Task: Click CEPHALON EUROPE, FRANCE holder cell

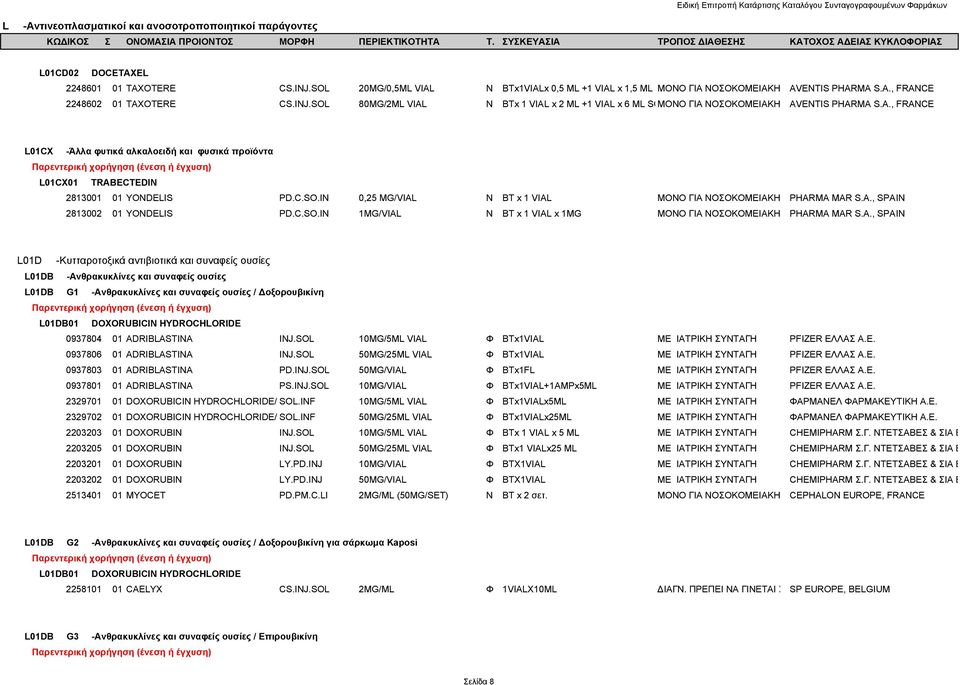Action: coord(857,495)
